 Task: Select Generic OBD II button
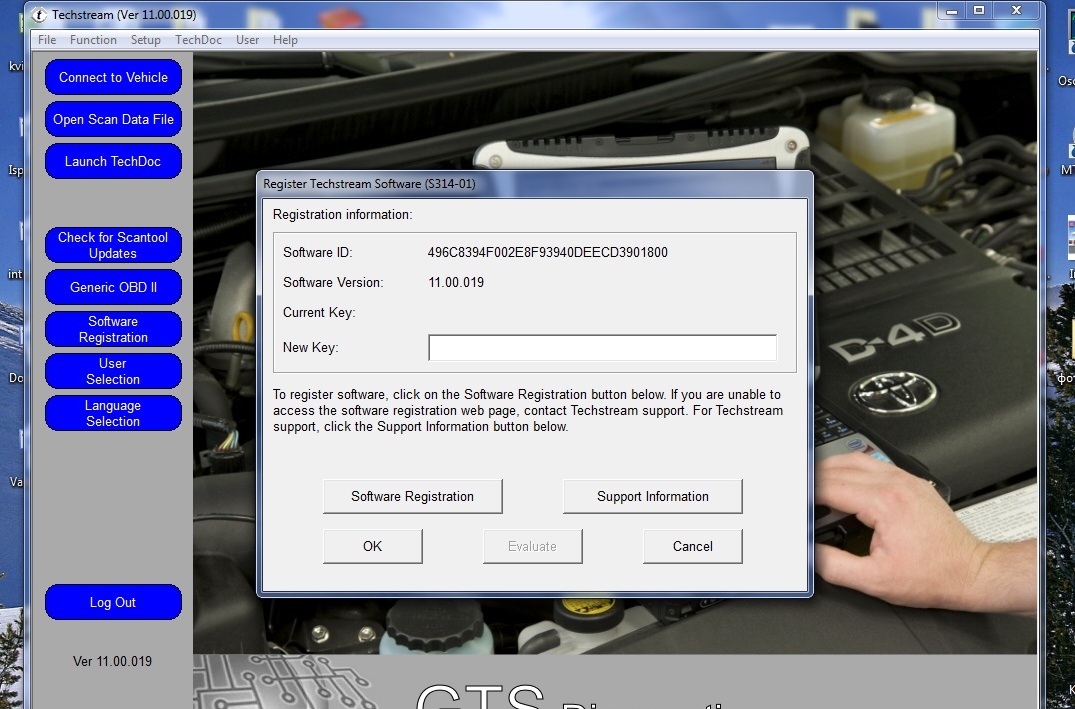(x=113, y=287)
